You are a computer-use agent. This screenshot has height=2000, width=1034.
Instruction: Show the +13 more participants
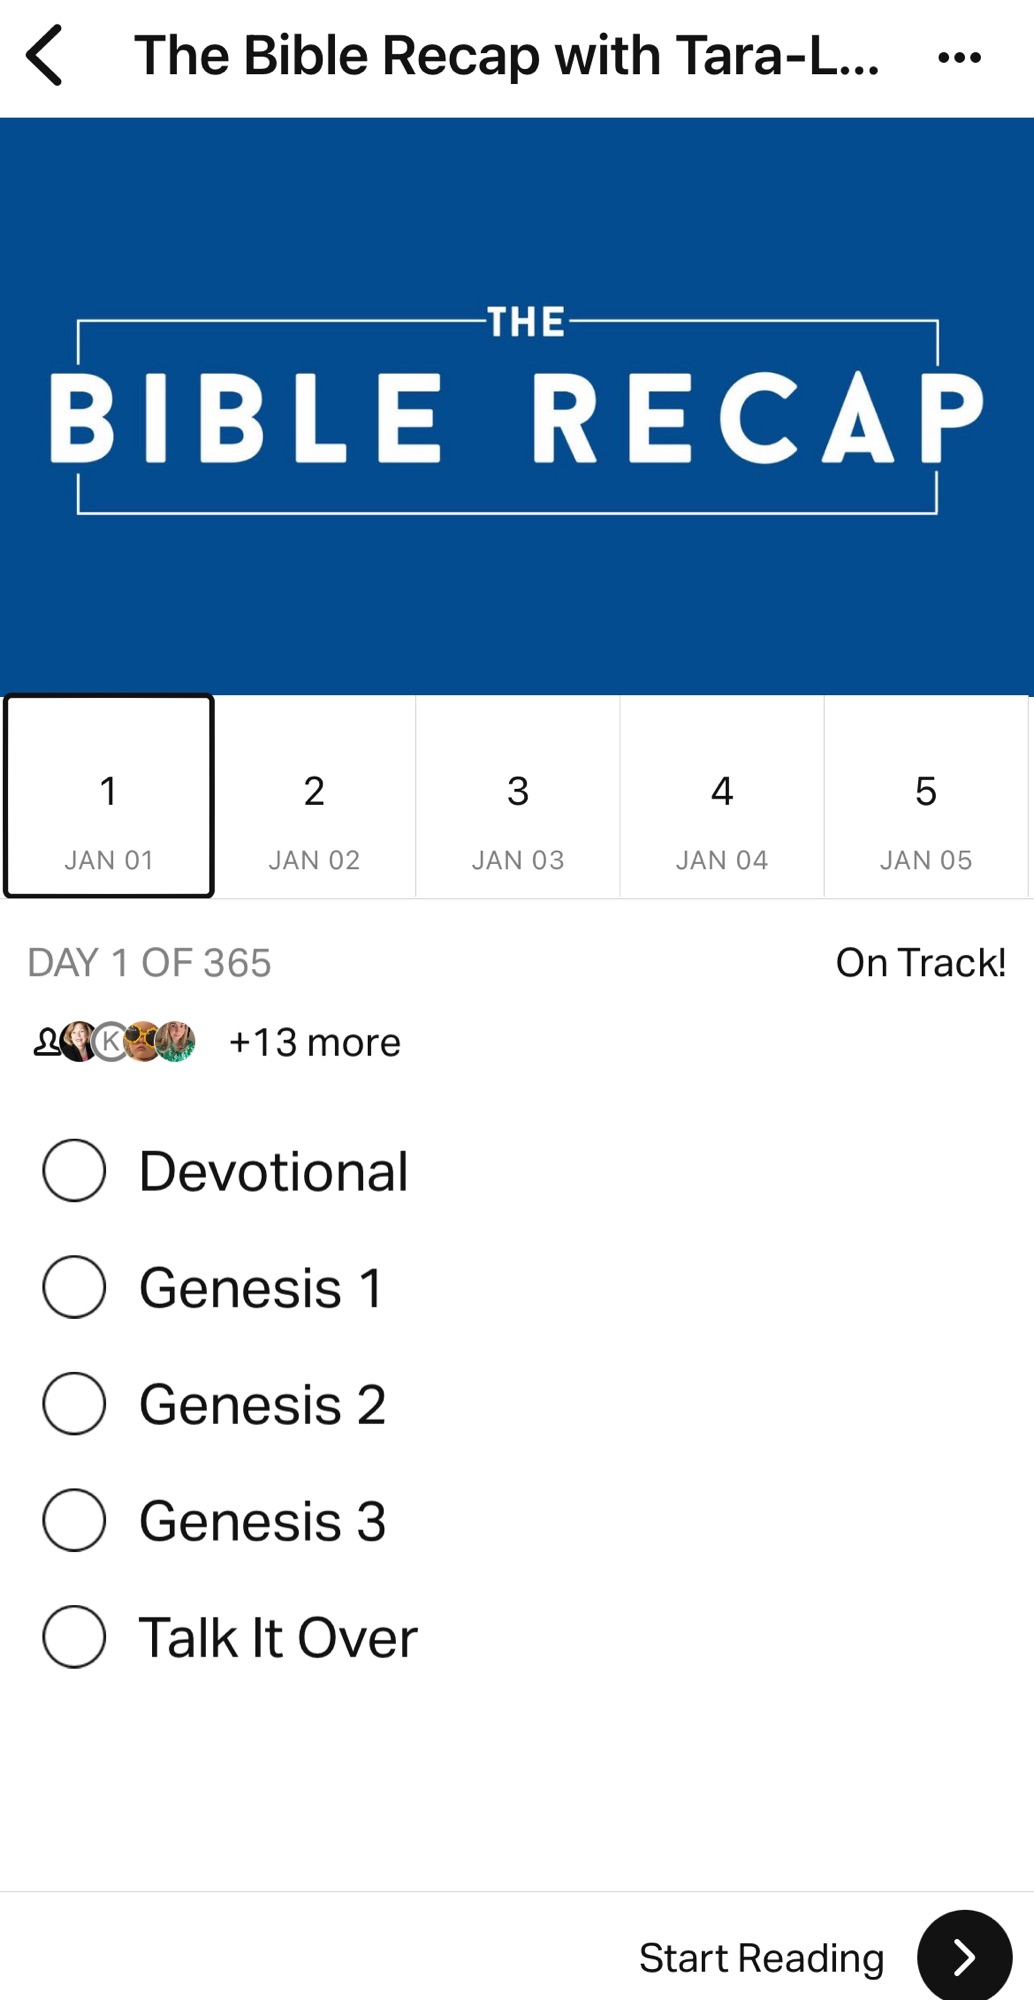[x=315, y=1042]
